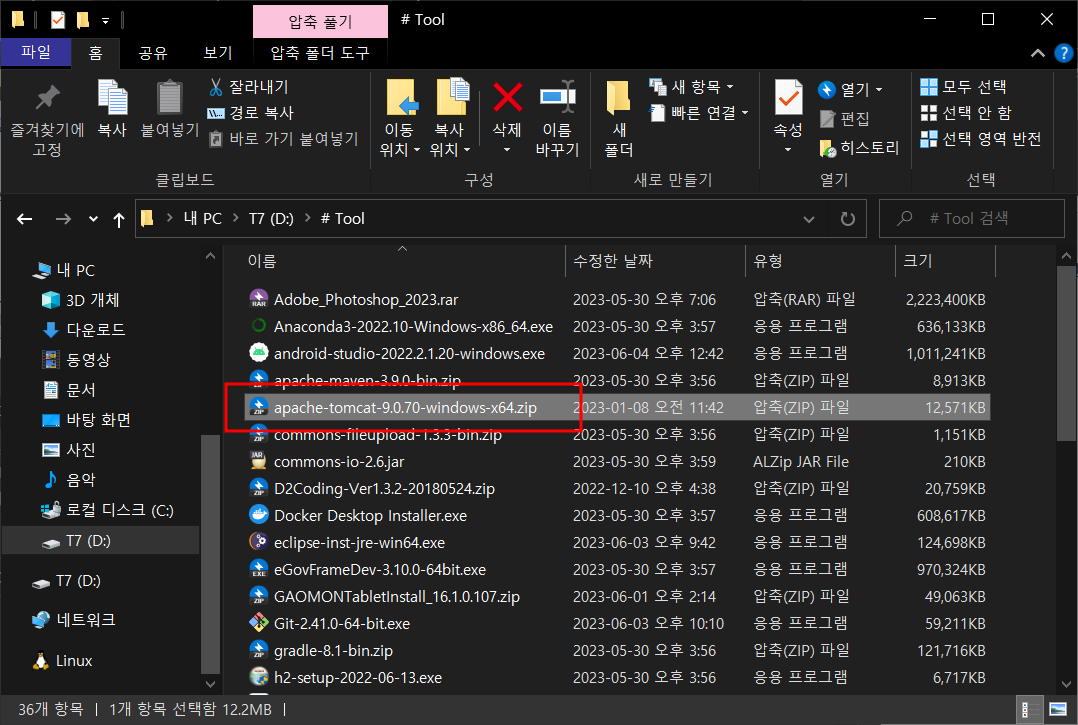Click 선택 영역 반전 (Invert selection)
The width and height of the screenshot is (1078, 725).
(x=981, y=139)
